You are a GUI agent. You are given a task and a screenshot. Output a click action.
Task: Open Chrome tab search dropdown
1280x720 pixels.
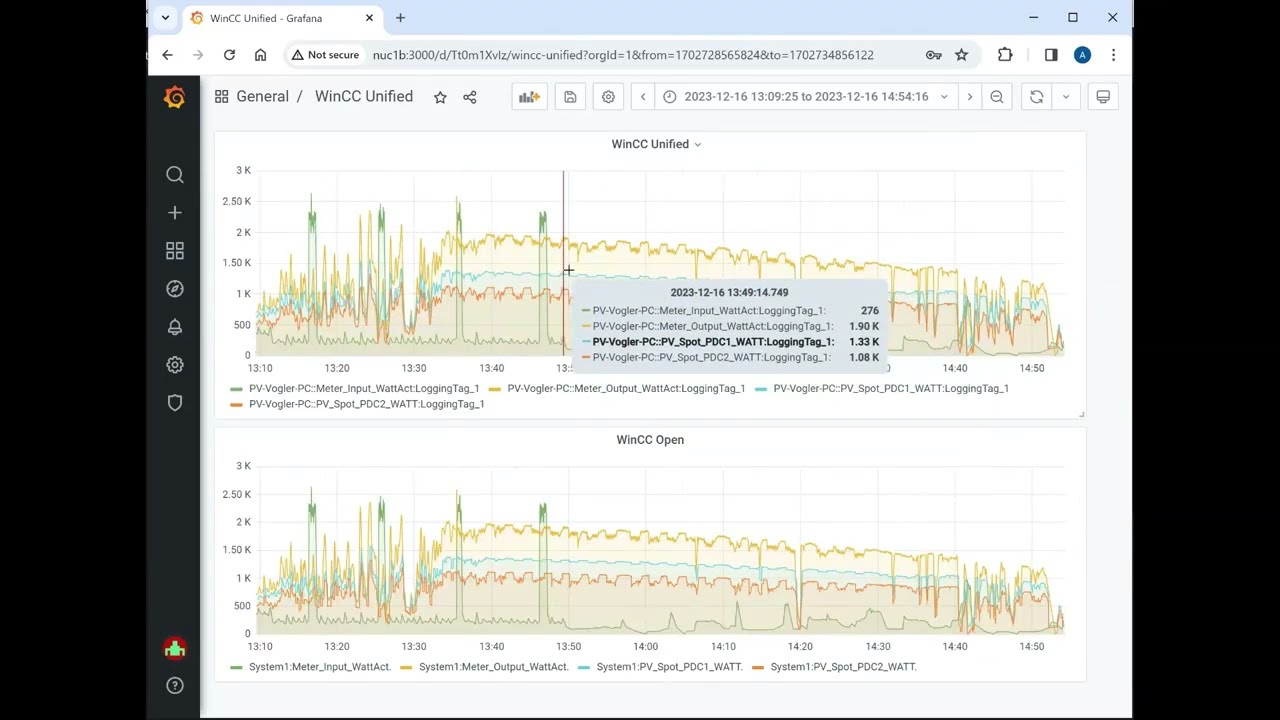[165, 18]
